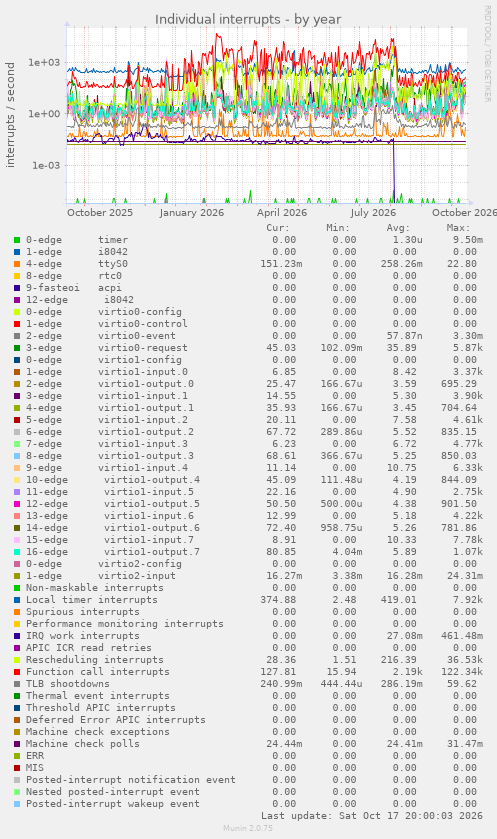The image size is (497, 839).
Task: Click the '36.53k' max for Rescheduling interrupts
Action: pos(465,660)
